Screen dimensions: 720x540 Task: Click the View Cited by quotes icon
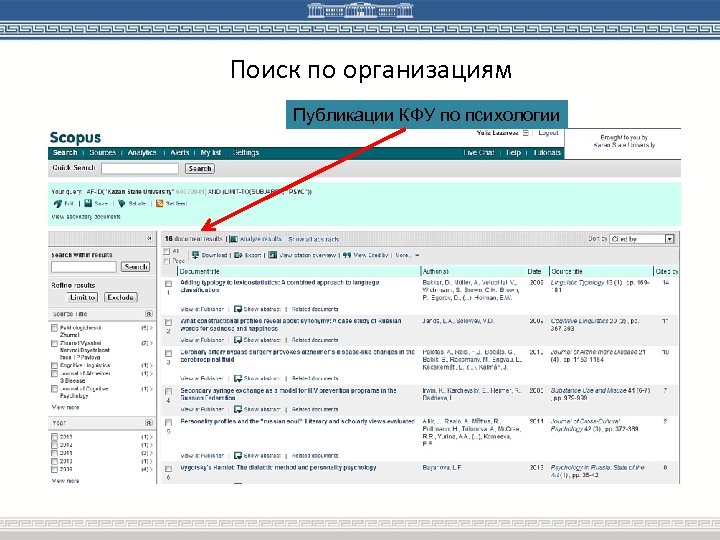pyautogui.click(x=347, y=255)
